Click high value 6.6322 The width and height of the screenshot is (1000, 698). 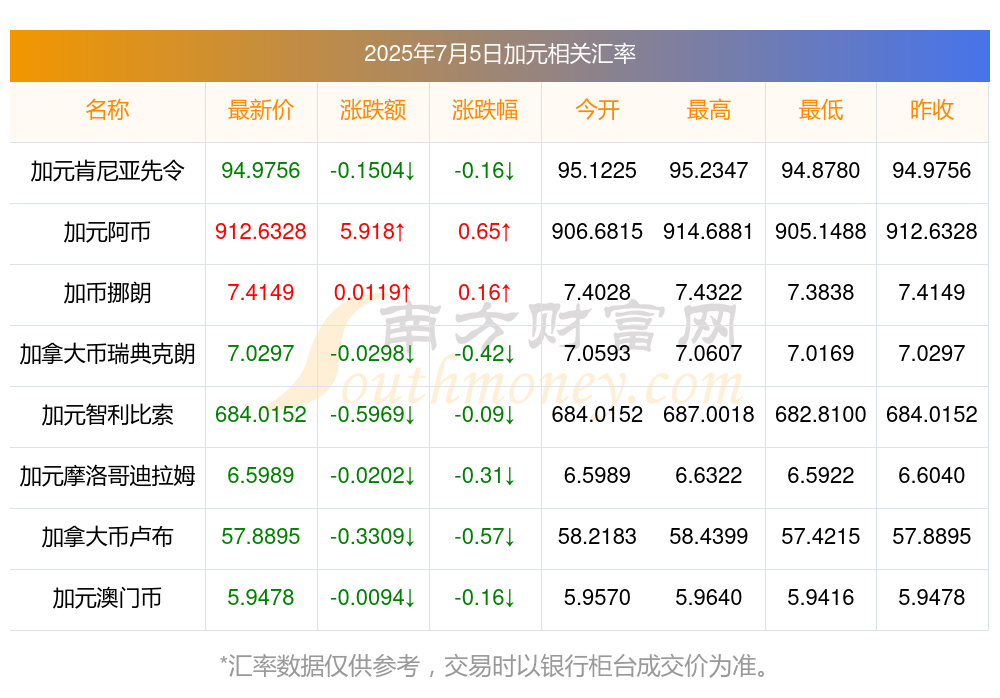[709, 475]
